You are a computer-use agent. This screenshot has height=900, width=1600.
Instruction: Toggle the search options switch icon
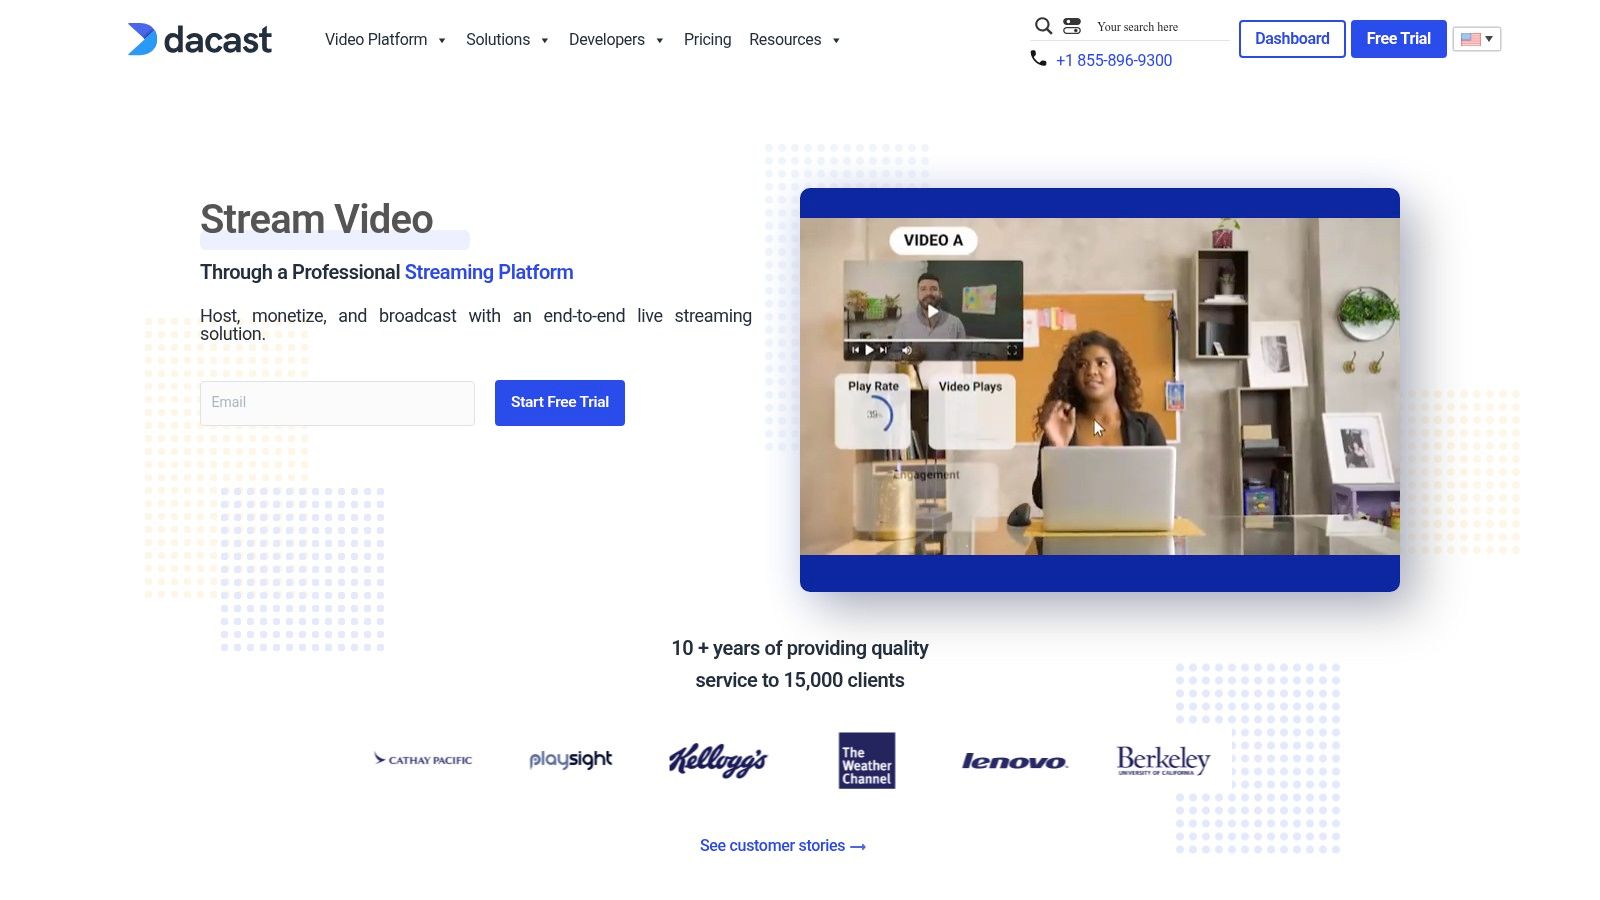click(1072, 26)
